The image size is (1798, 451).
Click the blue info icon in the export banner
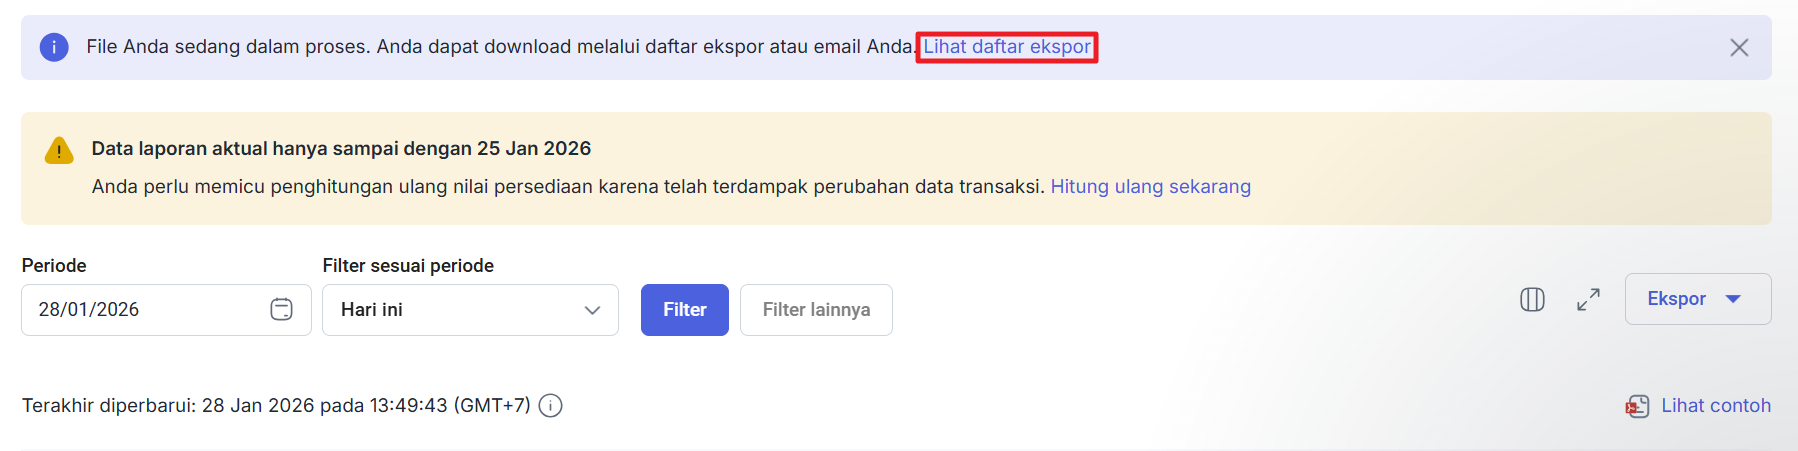coord(54,47)
